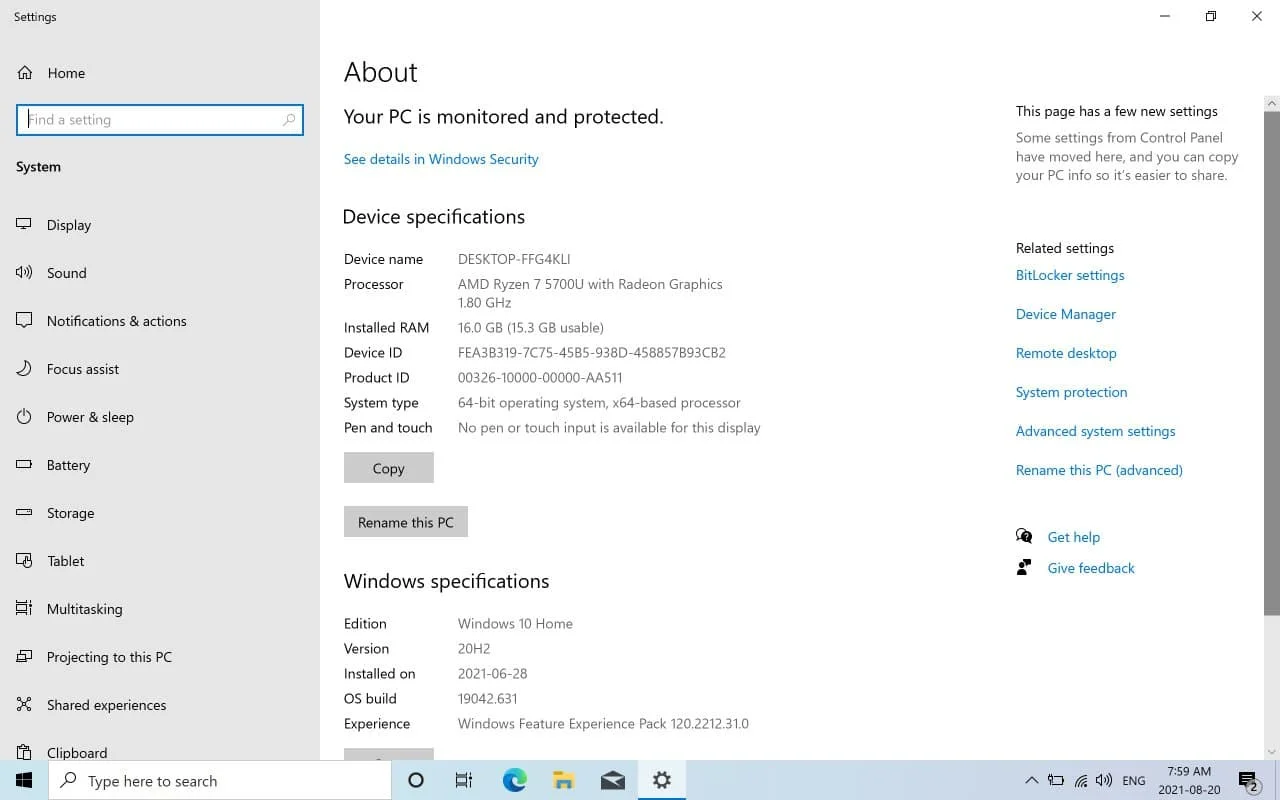Click the About page vertical scrollbar thumb
Viewport: 1280px width, 800px height.
pos(1272,363)
